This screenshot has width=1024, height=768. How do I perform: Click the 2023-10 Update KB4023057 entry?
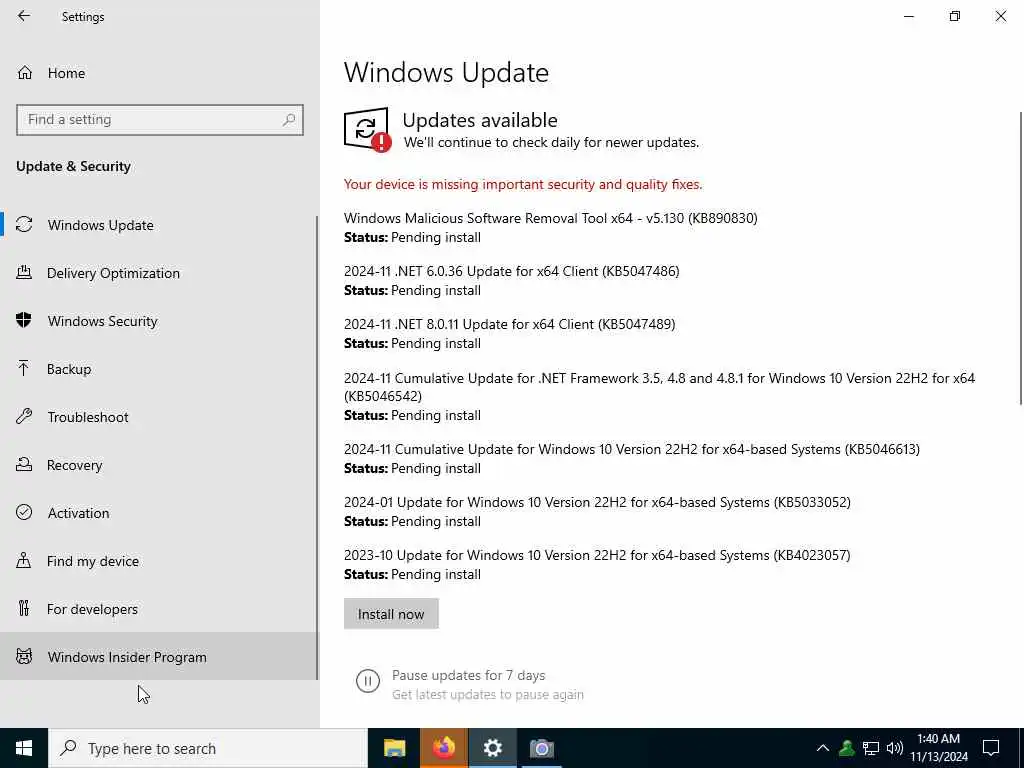597,564
